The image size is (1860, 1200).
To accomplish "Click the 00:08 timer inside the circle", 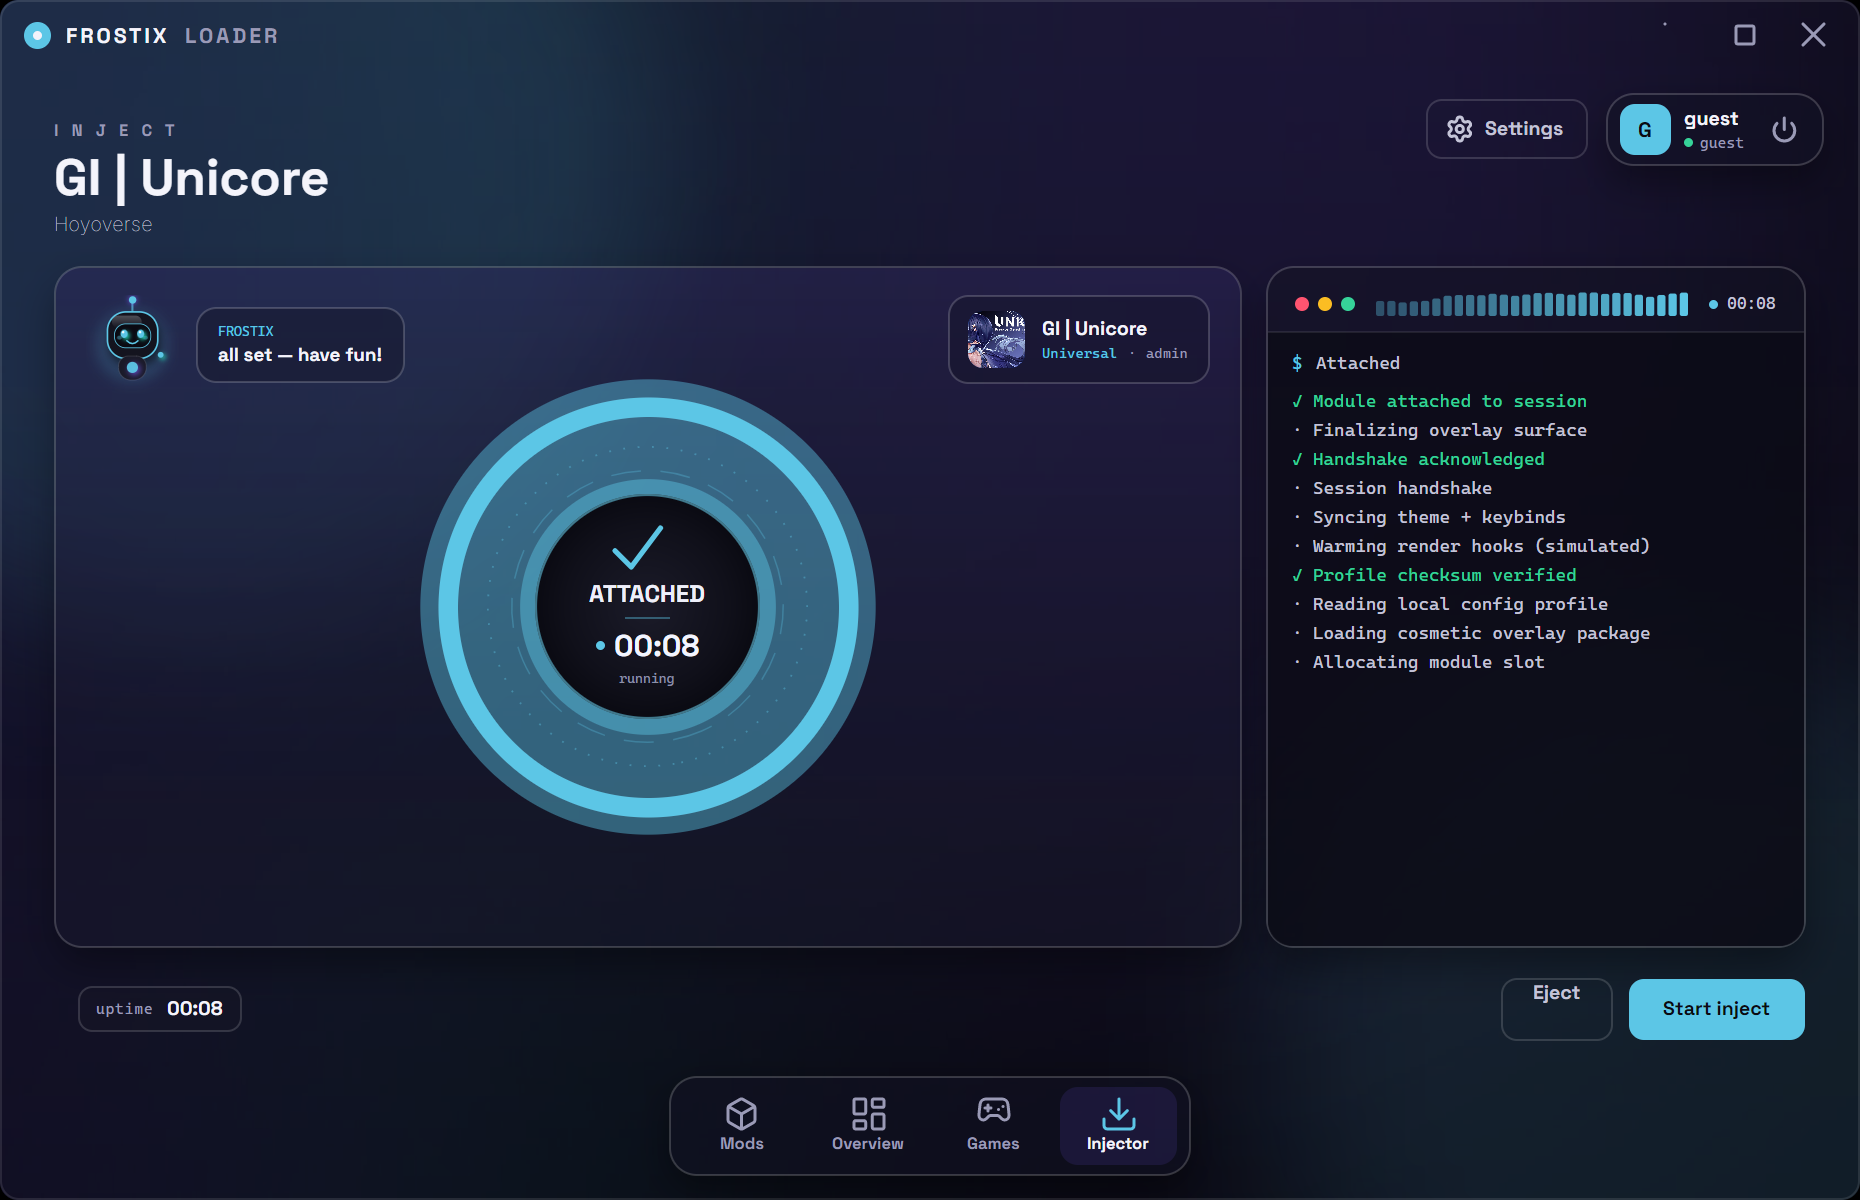I will pyautogui.click(x=656, y=646).
